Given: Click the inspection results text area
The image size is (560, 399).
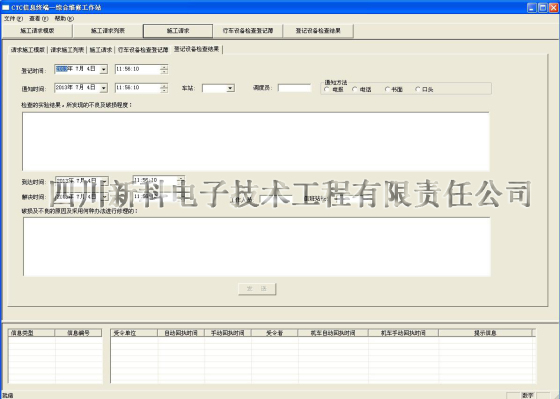Looking at the screenshot, I should point(256,141).
